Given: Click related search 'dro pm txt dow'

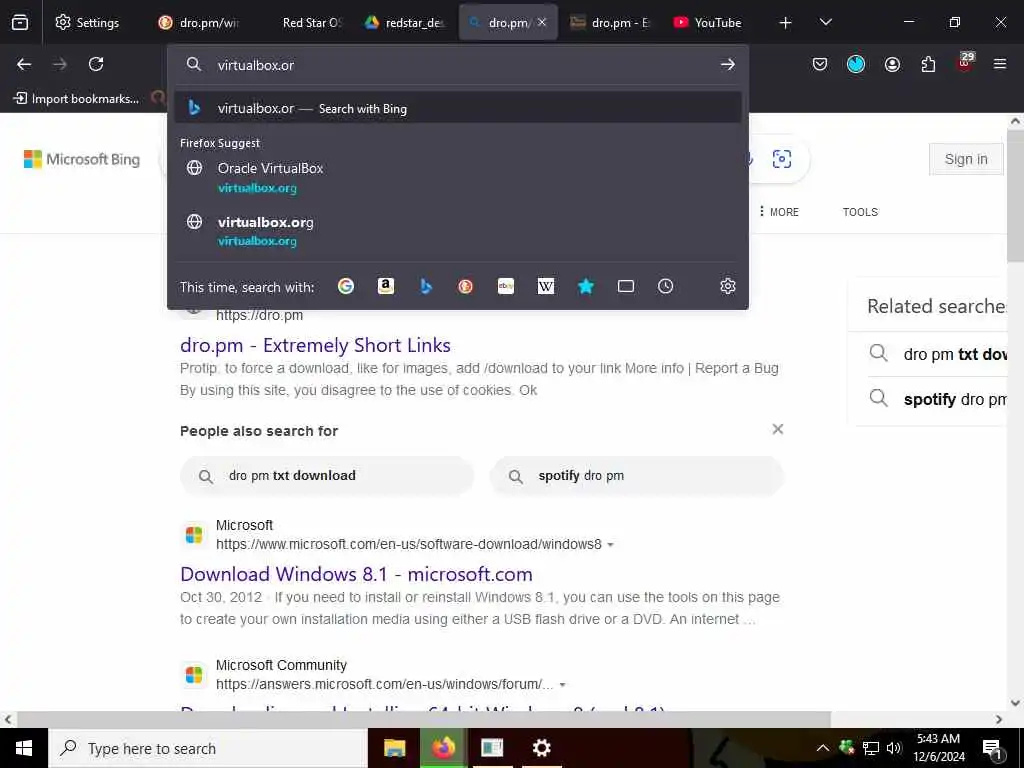Looking at the screenshot, I should (x=937, y=354).
